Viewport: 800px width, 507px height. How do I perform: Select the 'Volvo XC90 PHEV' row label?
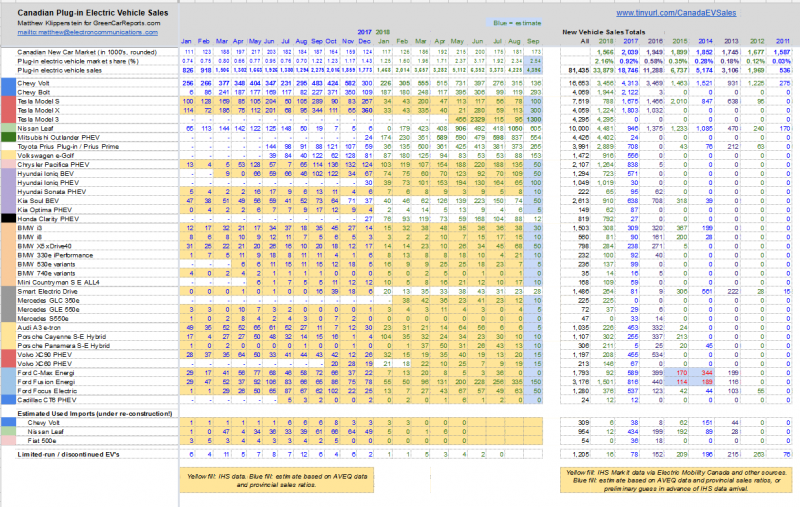[45, 355]
